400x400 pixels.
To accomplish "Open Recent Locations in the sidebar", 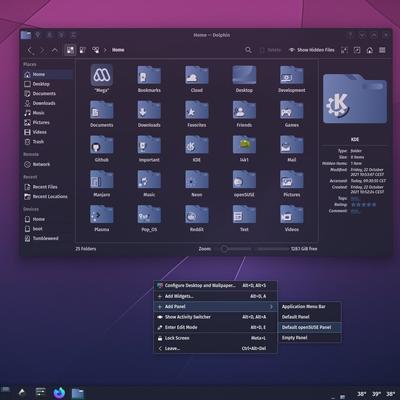I will 48,197.
